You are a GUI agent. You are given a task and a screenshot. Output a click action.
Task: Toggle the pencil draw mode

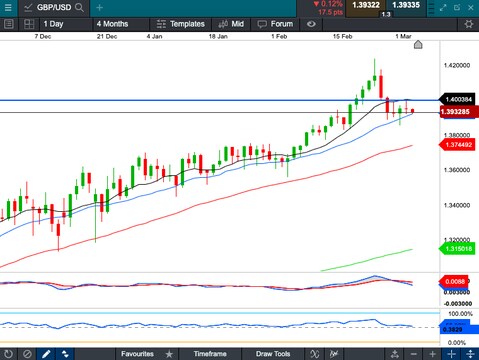[46, 354]
